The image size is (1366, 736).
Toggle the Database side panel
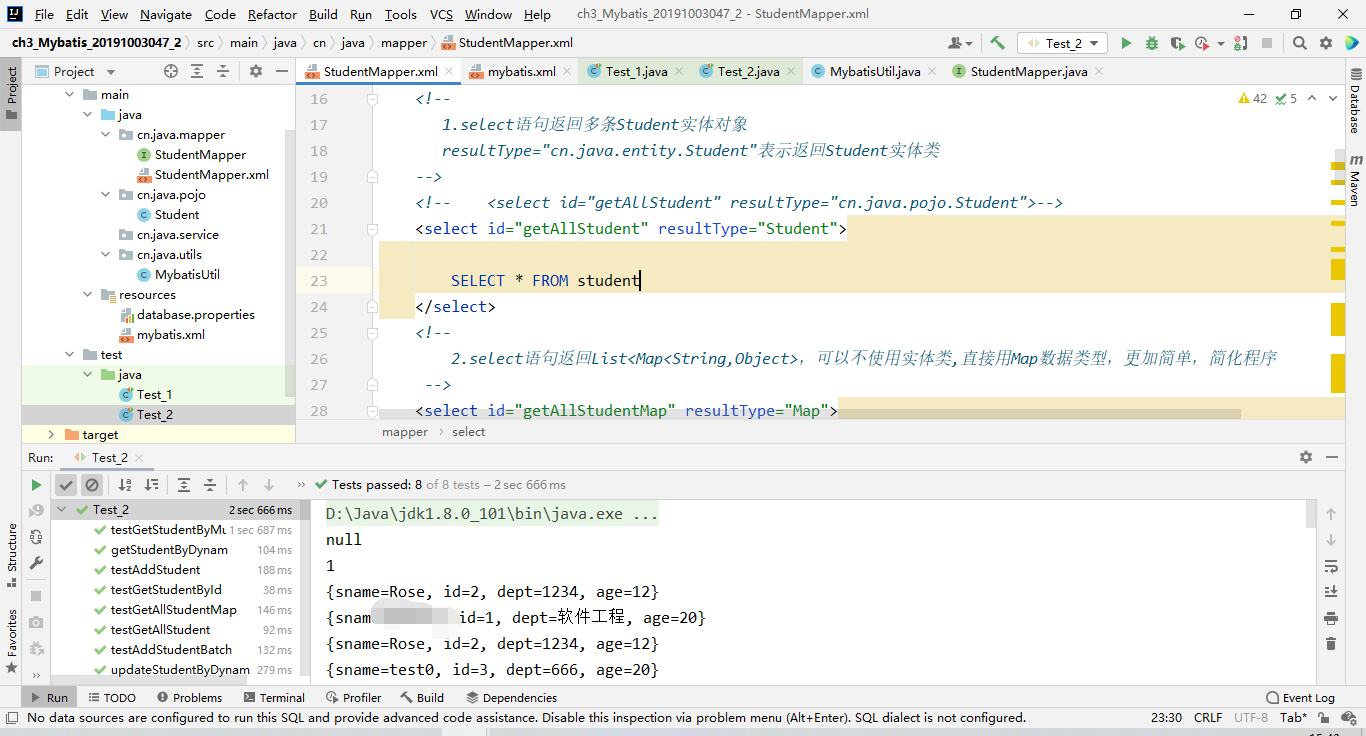[x=1355, y=102]
